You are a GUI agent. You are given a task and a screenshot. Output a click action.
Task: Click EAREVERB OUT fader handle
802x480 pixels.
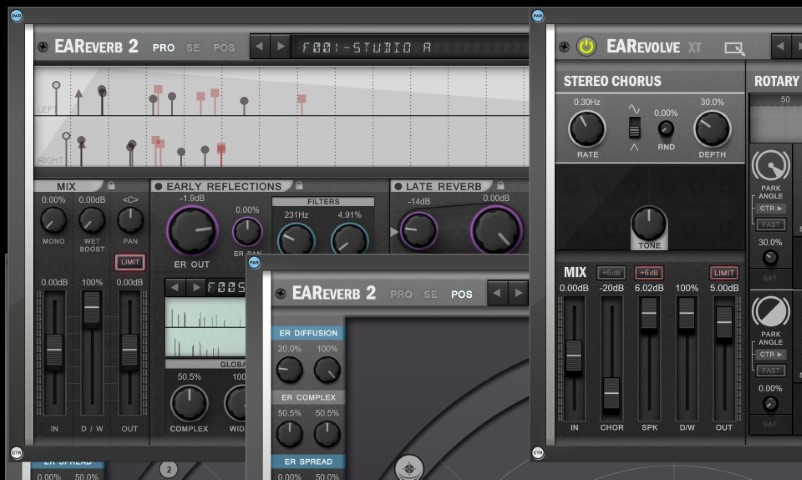coord(129,351)
